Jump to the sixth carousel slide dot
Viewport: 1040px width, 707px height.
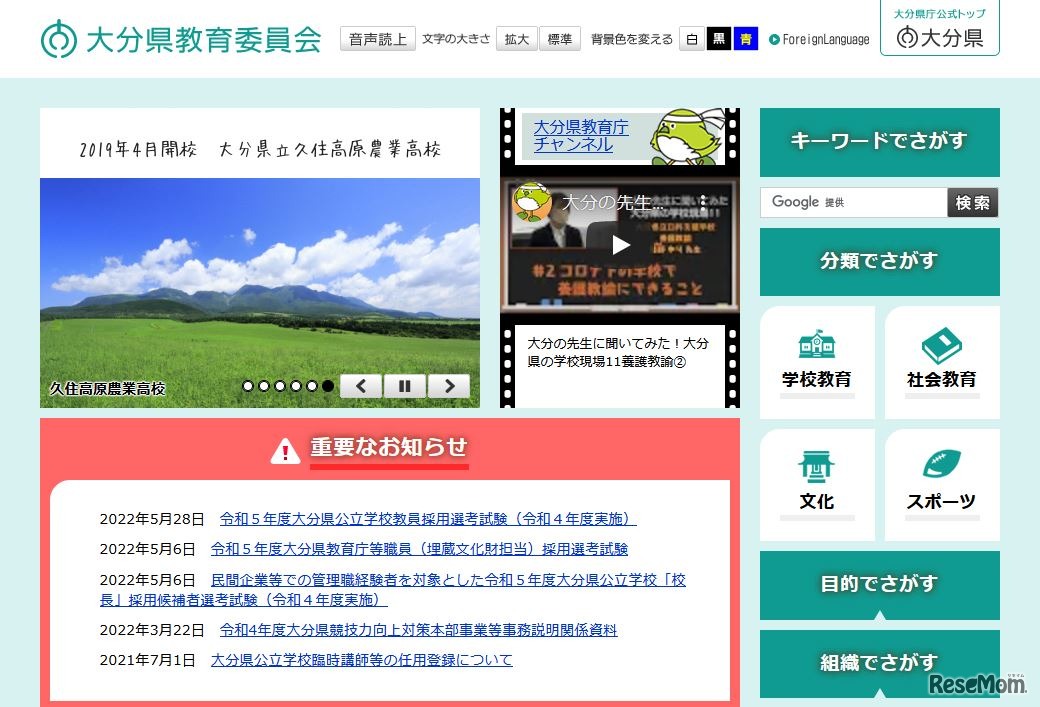pyautogui.click(x=327, y=384)
